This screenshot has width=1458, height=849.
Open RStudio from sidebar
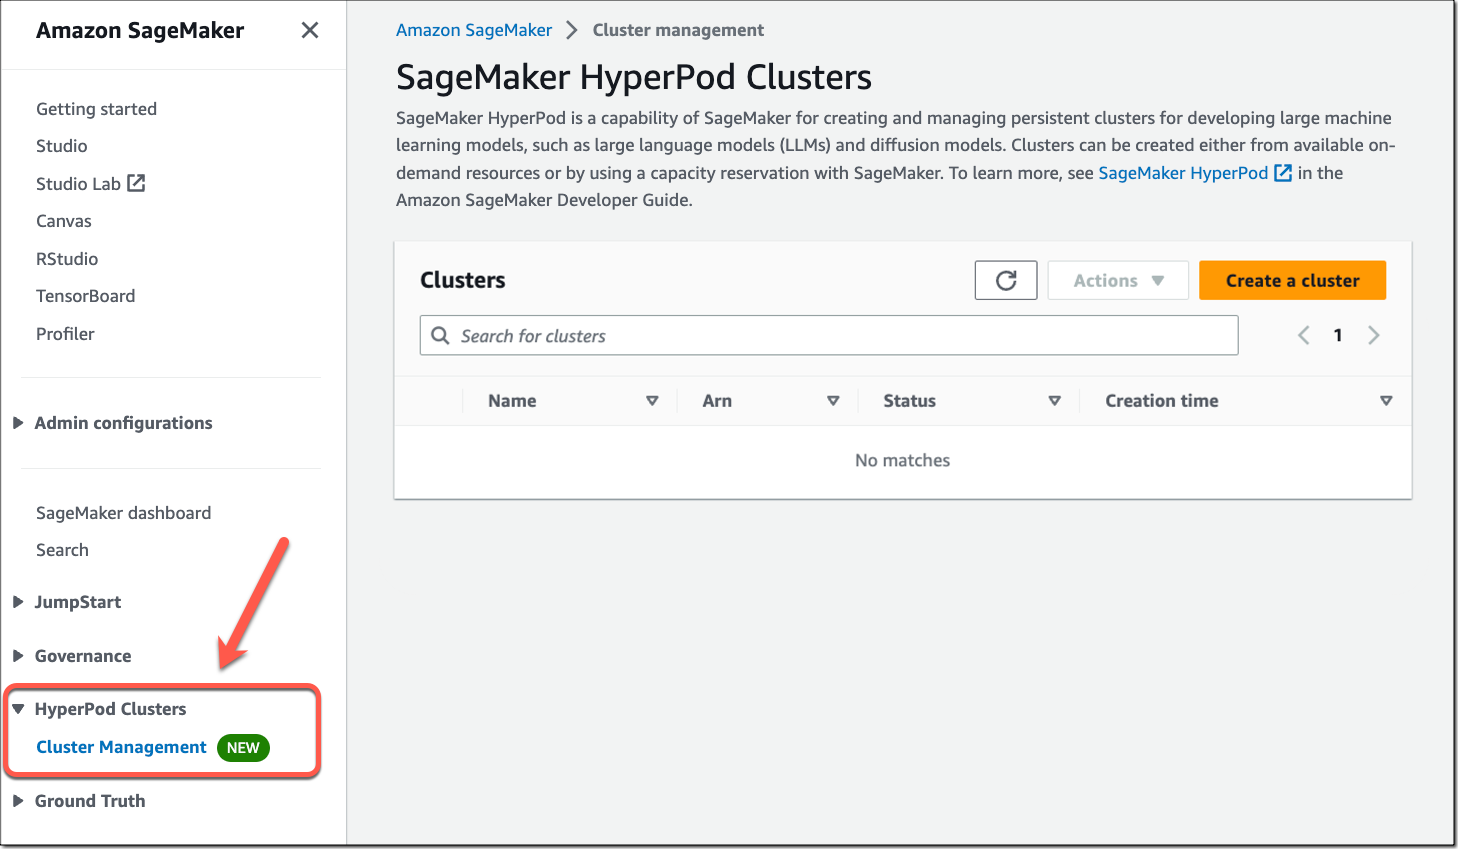click(67, 259)
